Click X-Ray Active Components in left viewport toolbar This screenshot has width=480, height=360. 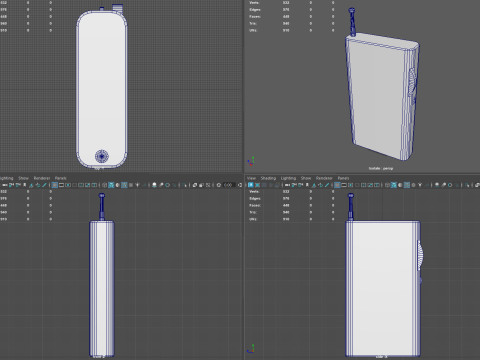[x=201, y=185]
